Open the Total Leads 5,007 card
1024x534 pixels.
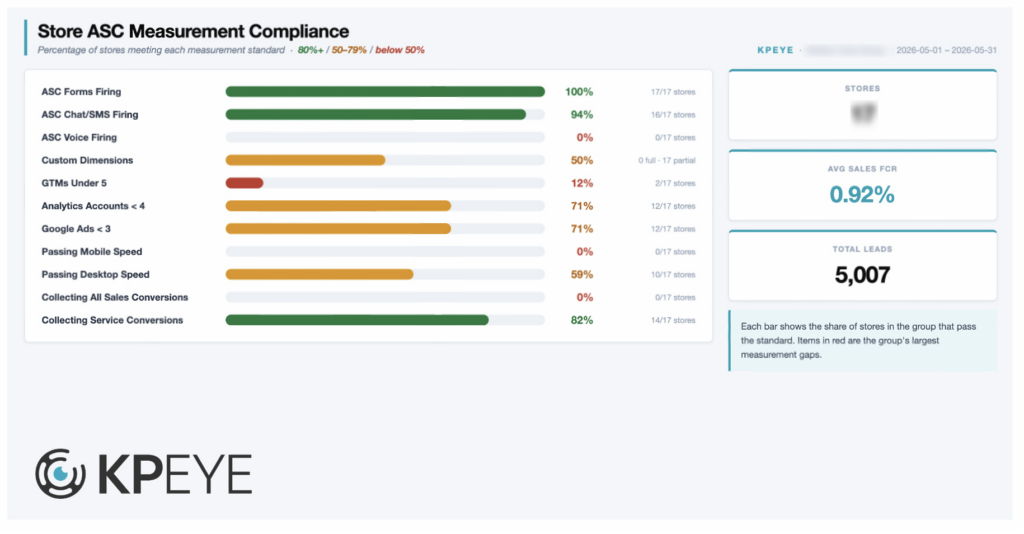863,266
